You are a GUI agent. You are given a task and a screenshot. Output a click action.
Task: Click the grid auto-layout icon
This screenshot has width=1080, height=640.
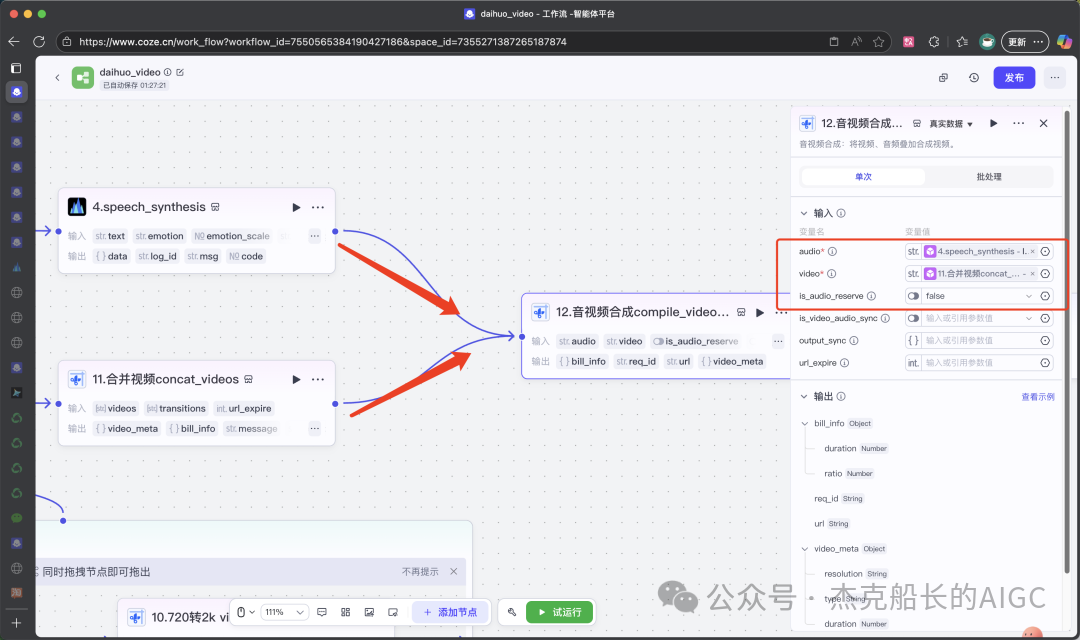[346, 612]
